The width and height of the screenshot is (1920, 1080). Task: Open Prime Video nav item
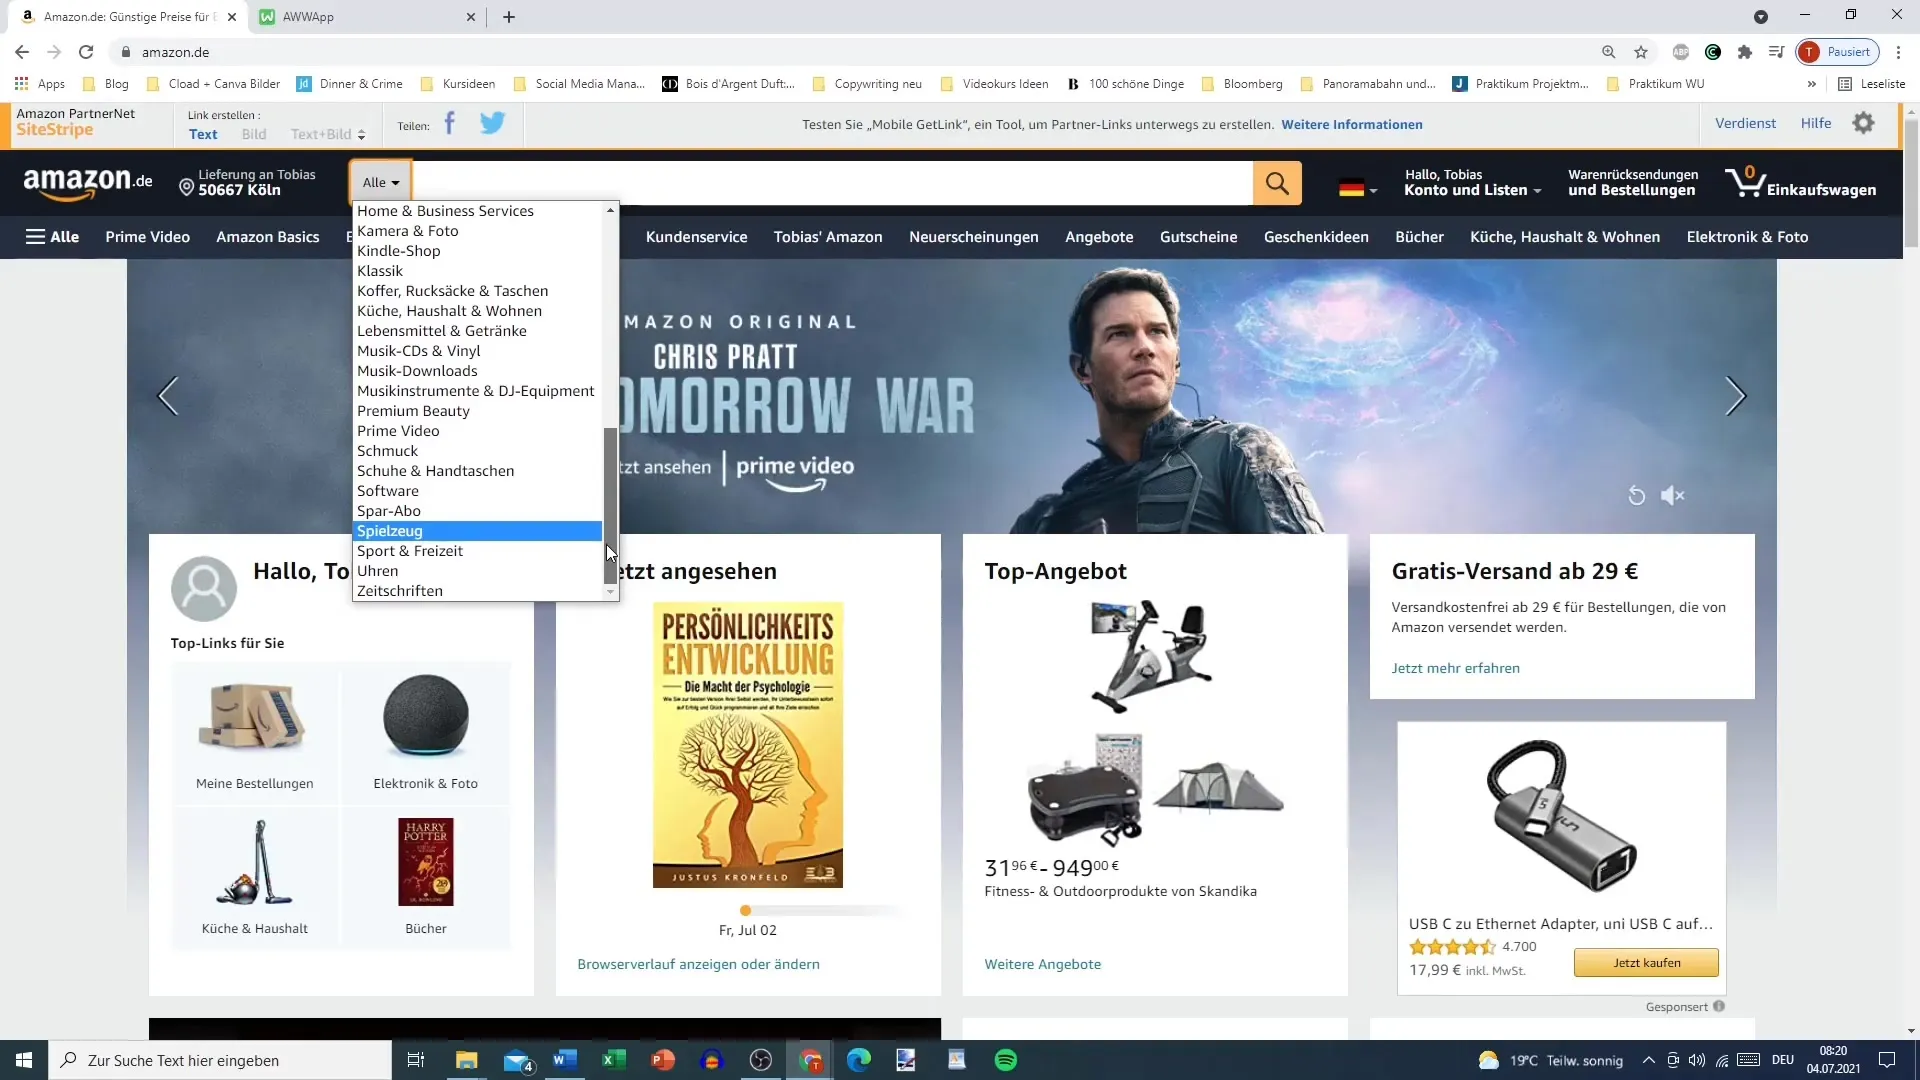coord(147,237)
